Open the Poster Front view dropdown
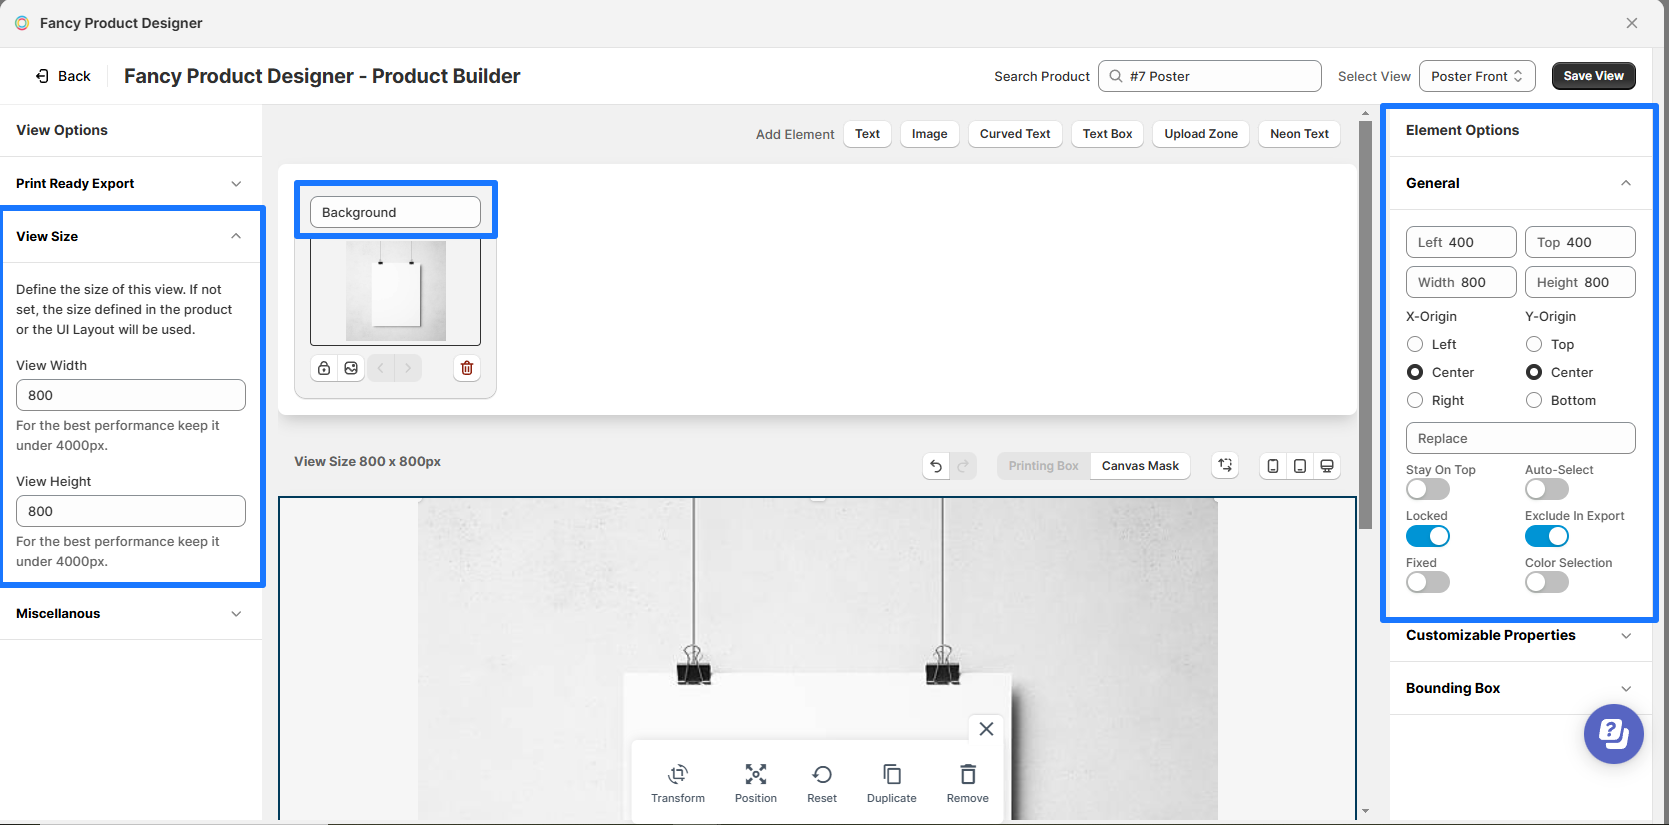This screenshot has height=825, width=1669. click(x=1477, y=76)
